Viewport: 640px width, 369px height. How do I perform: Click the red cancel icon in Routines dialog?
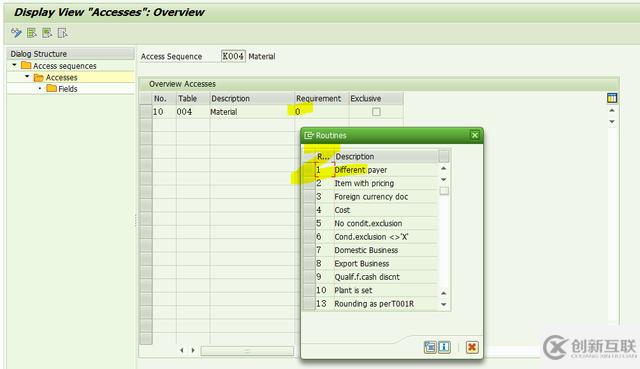click(472, 347)
